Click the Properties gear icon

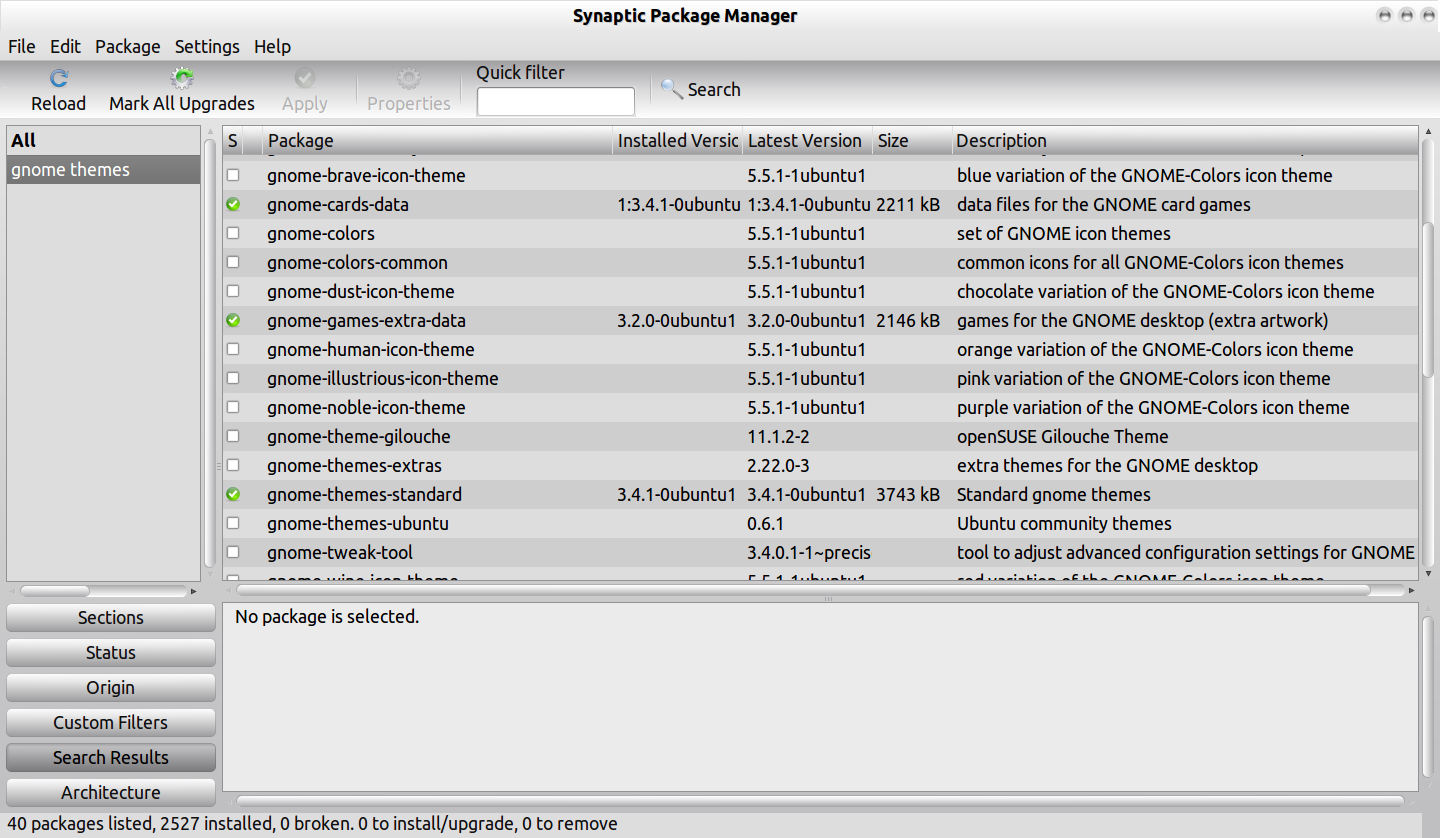pos(408,78)
